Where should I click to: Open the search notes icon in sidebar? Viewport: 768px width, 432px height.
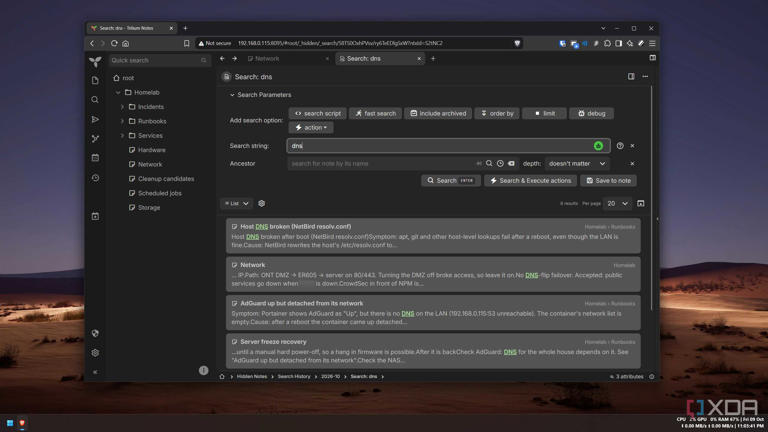coord(95,99)
